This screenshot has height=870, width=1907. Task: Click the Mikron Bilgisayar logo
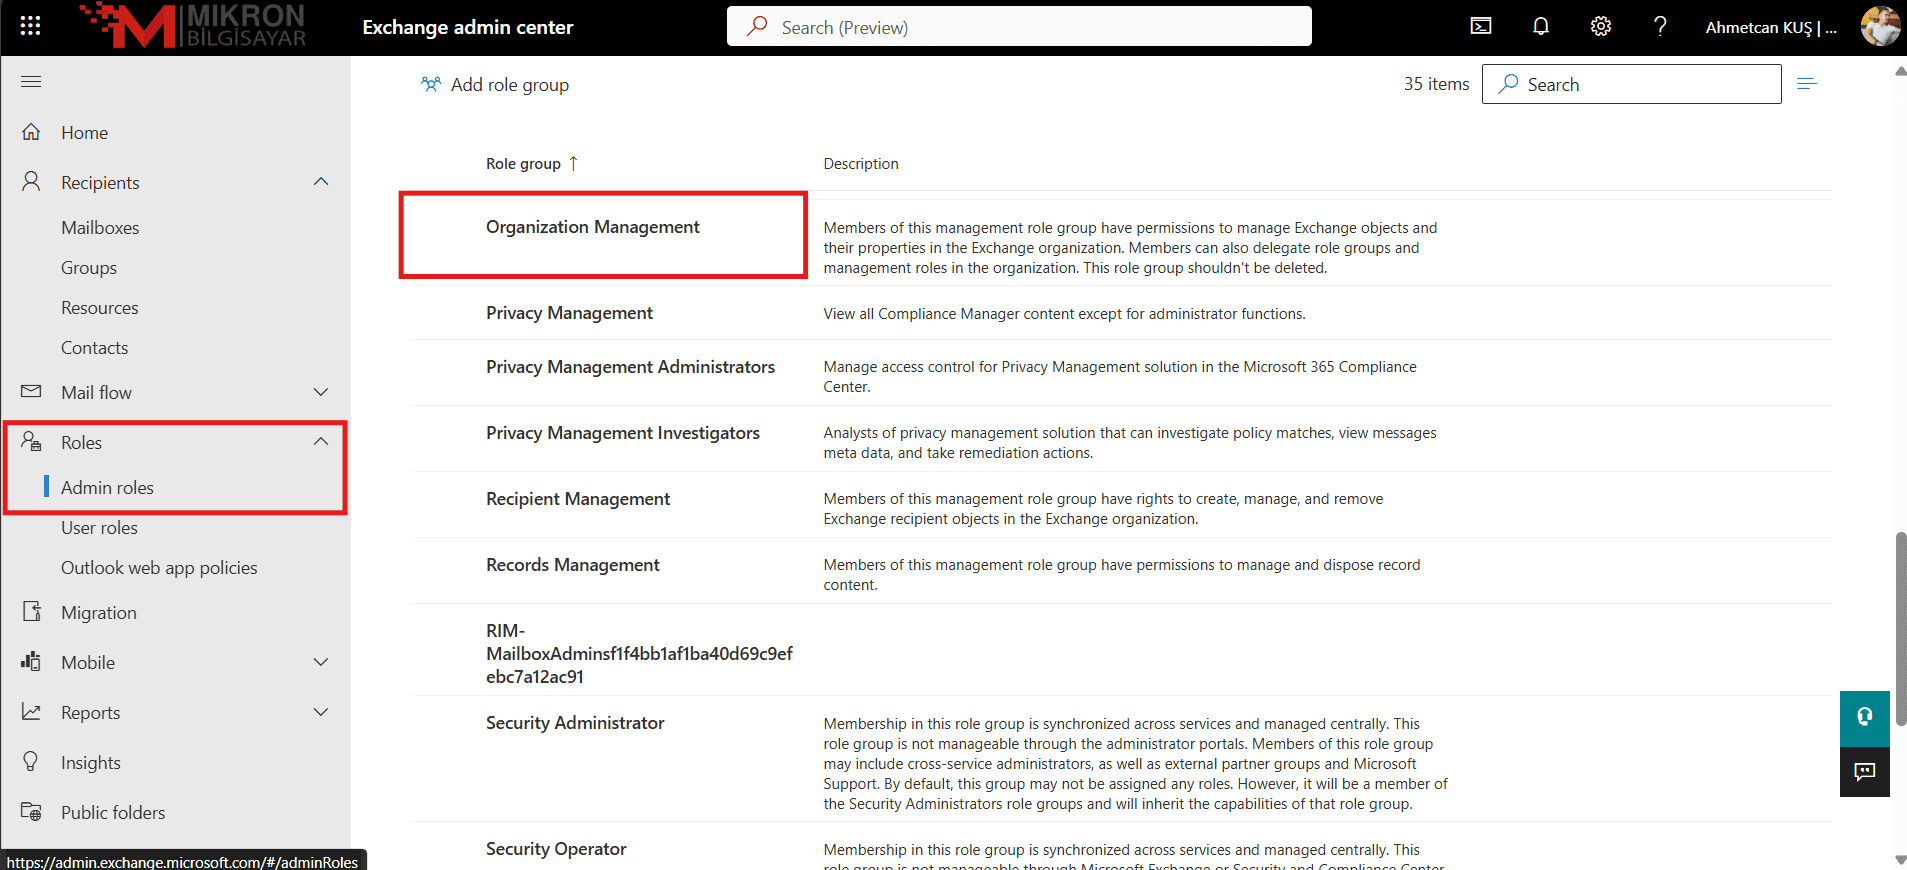[194, 26]
